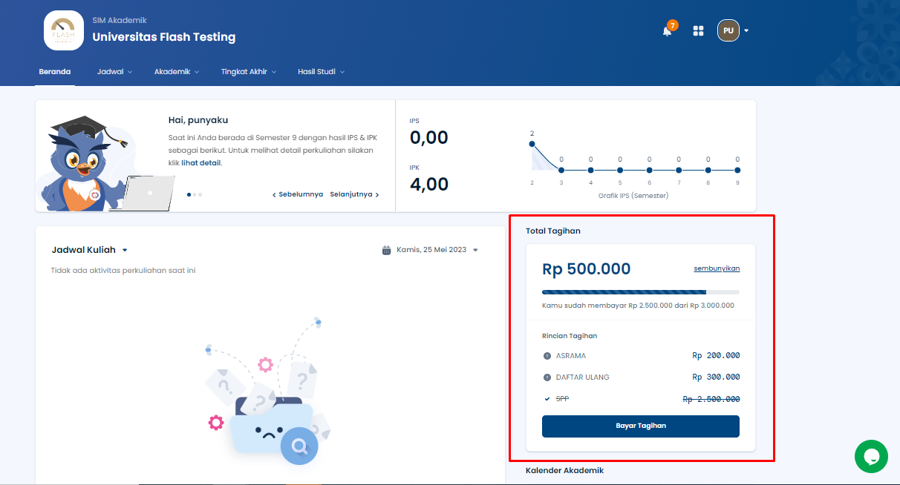
Task: Open the notification bell icon
Action: [x=667, y=31]
